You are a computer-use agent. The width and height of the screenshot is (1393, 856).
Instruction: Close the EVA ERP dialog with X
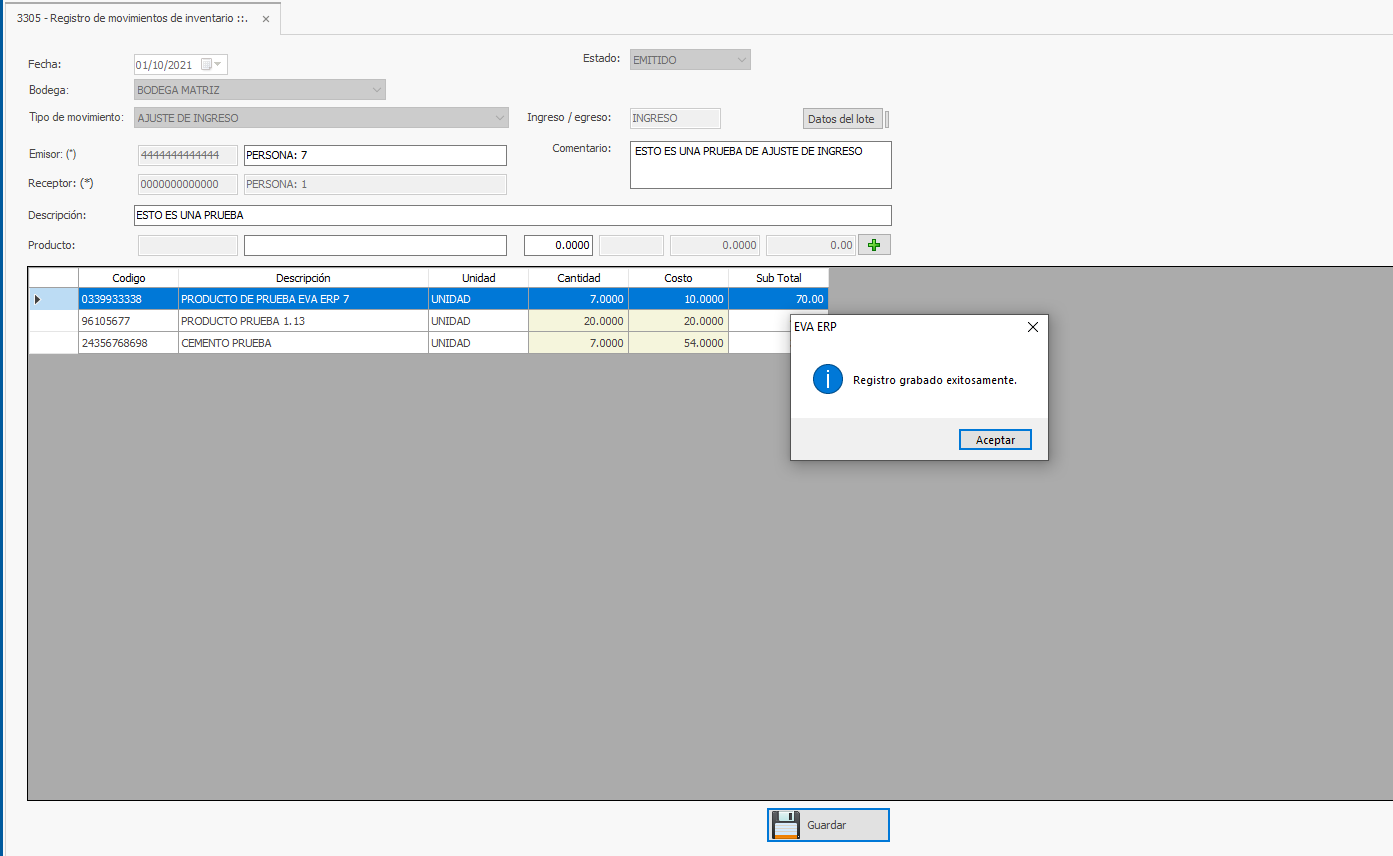1033,327
